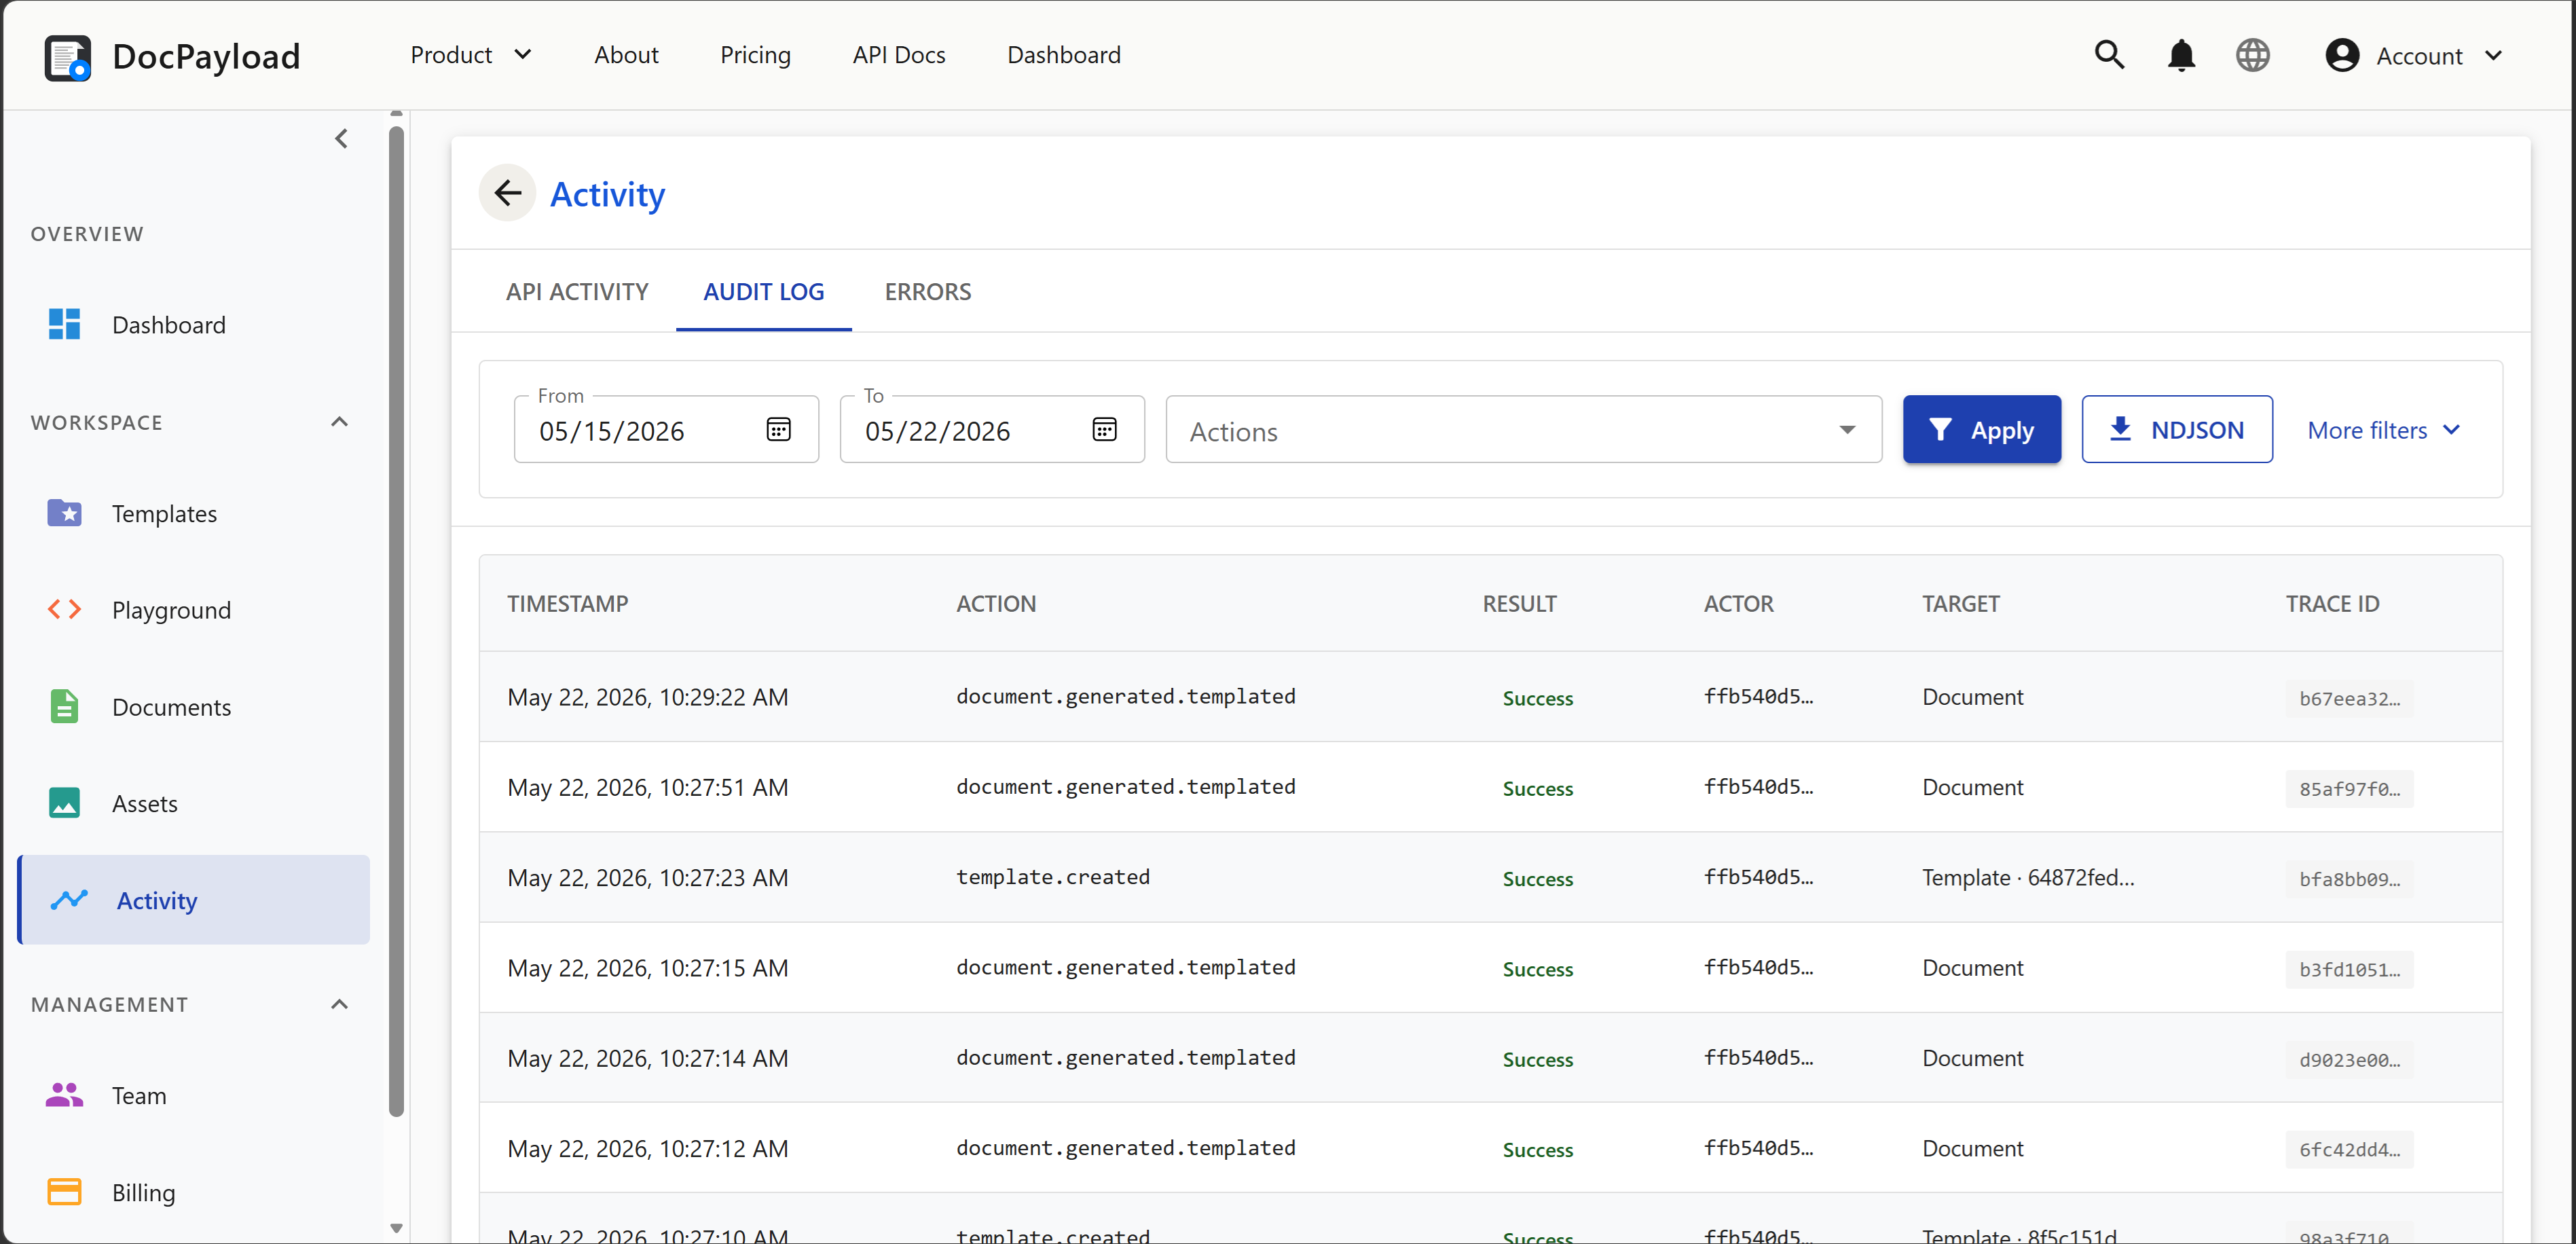Click the From date field 05/15/2026
Viewport: 2576px width, 1244px height.
pyautogui.click(x=666, y=430)
